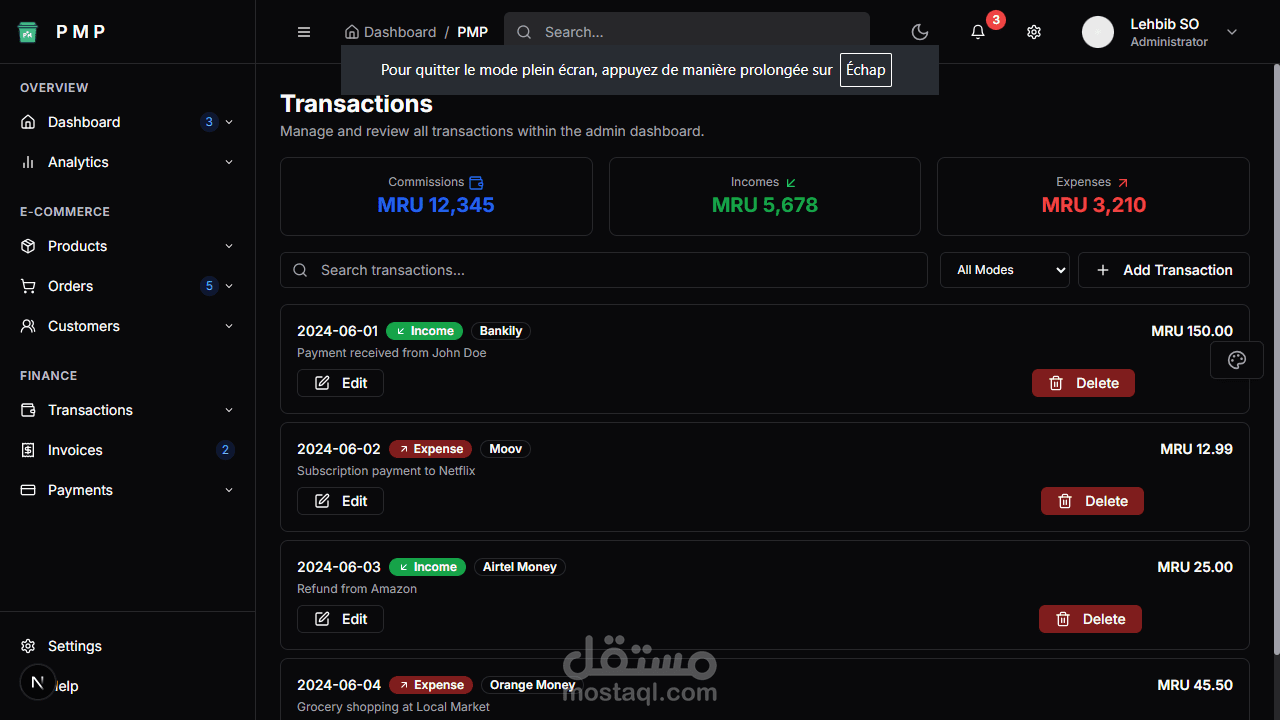Open Payments in the sidebar menu

coord(128,490)
